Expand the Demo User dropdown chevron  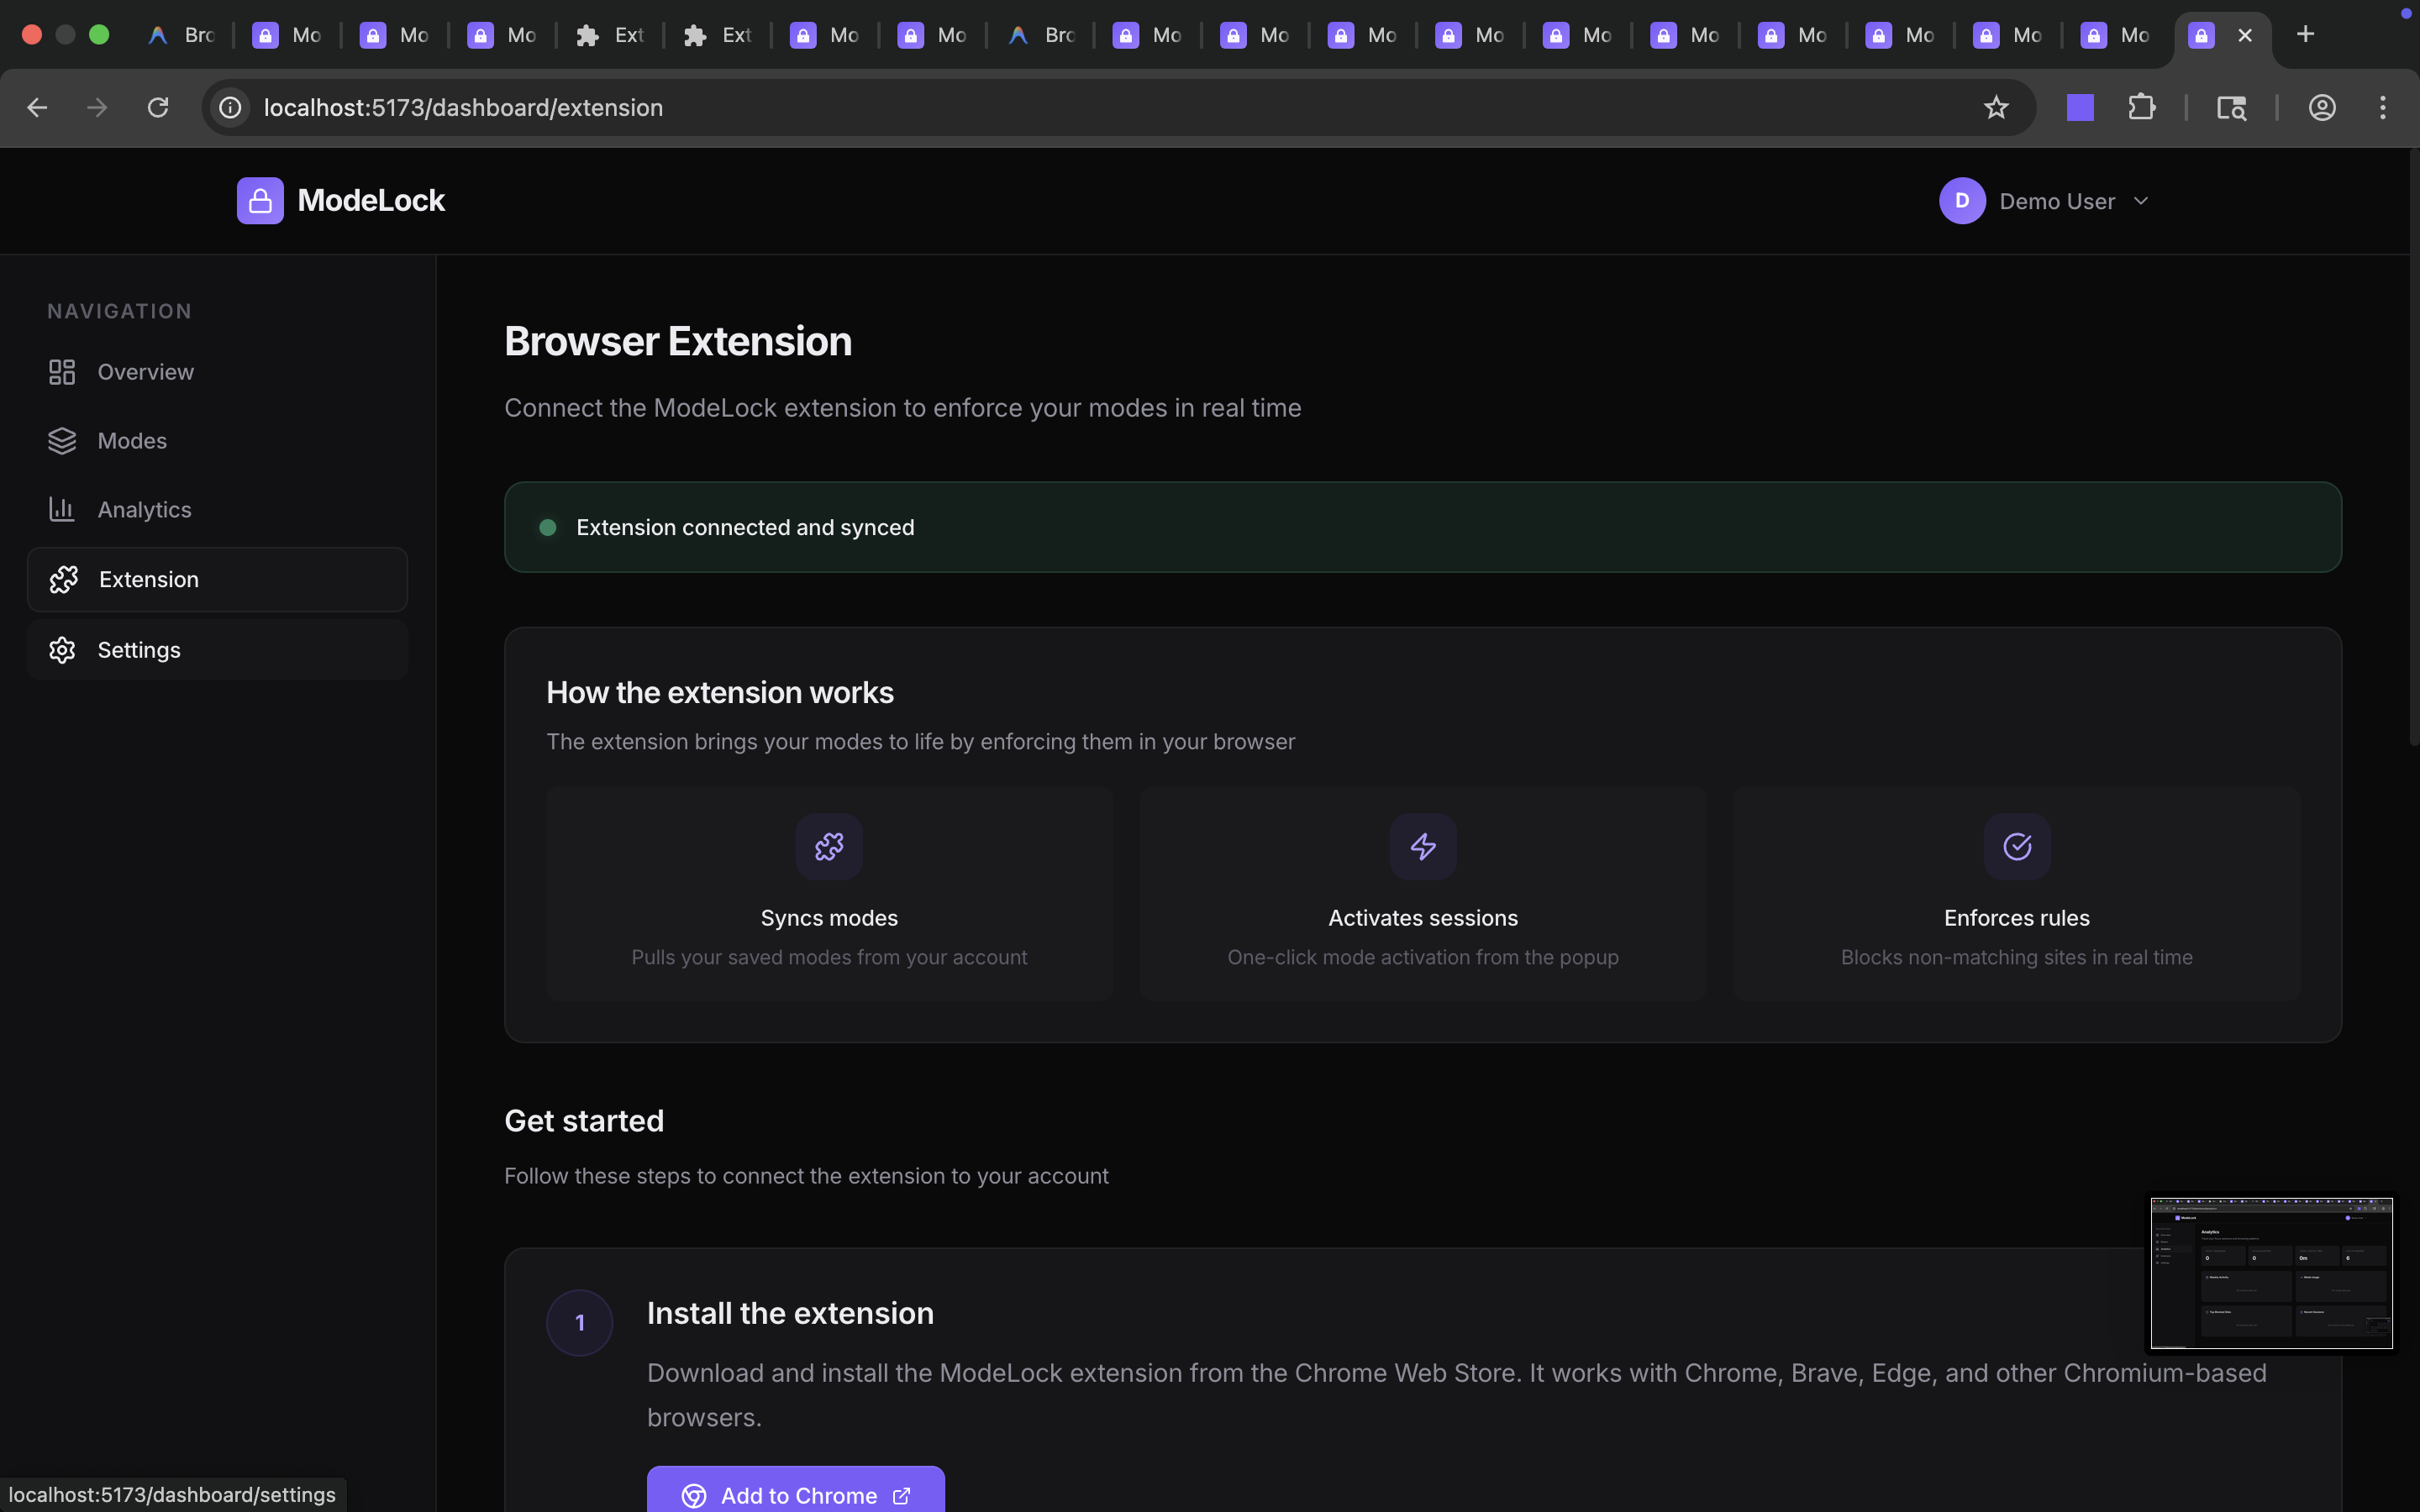pos(2141,201)
